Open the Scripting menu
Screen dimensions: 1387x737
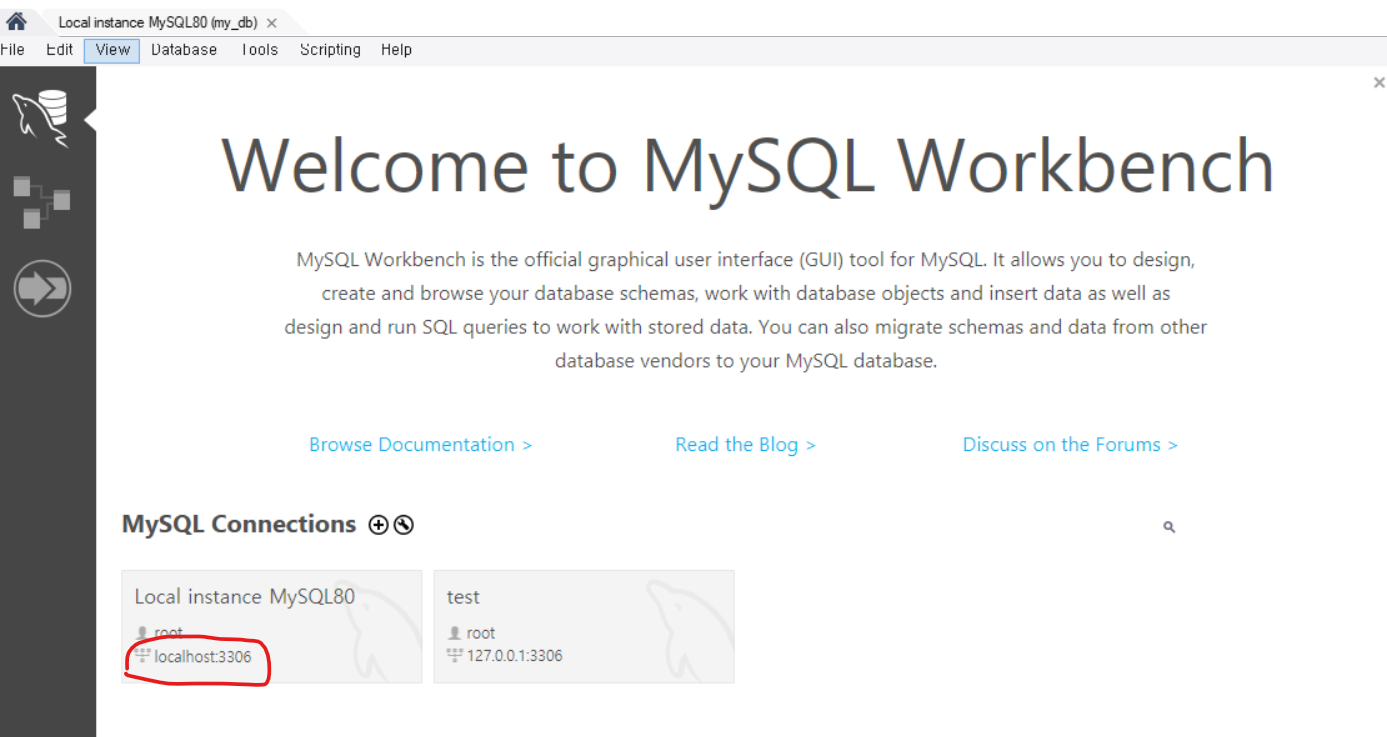tap(330, 50)
